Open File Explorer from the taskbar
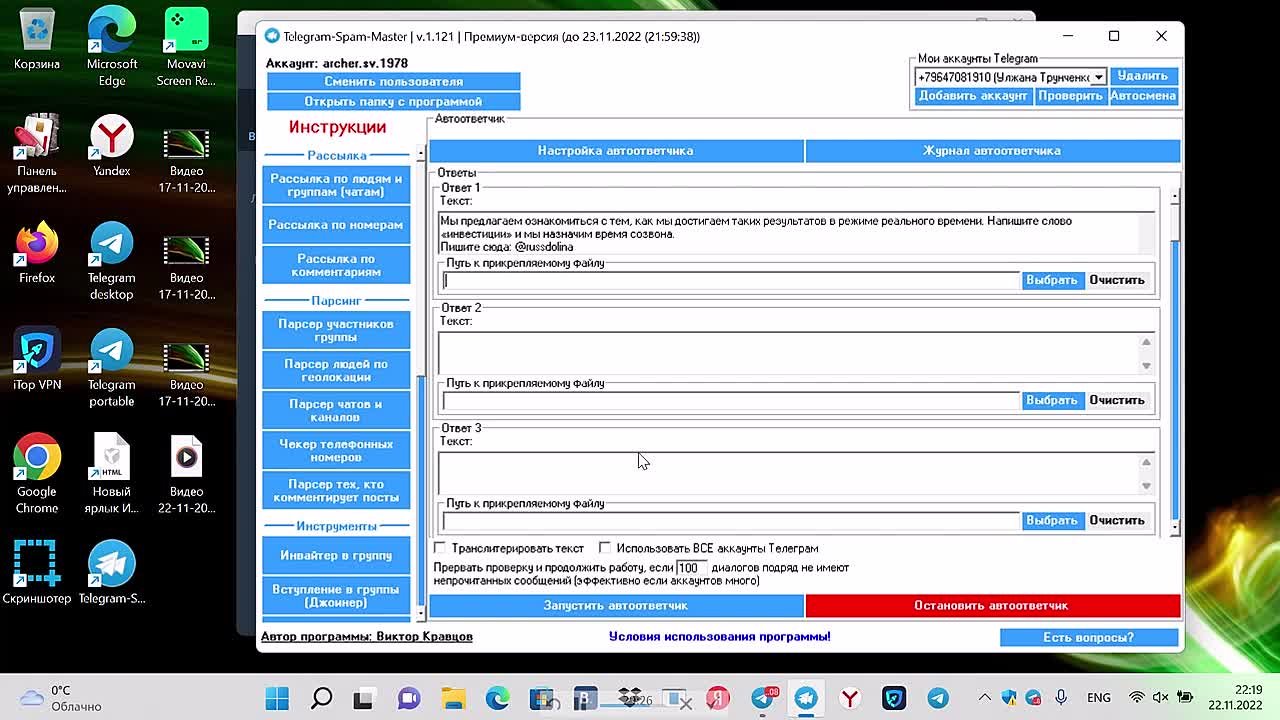The image size is (1280, 720). click(x=453, y=698)
